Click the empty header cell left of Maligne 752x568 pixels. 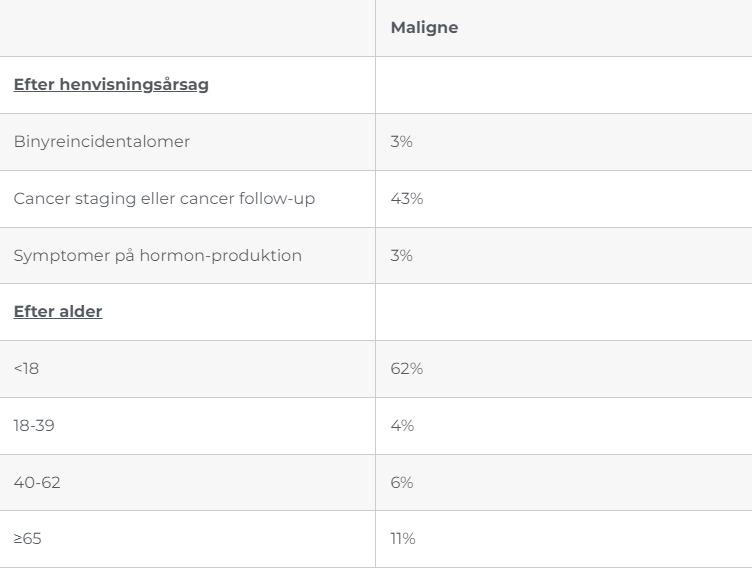point(187,28)
